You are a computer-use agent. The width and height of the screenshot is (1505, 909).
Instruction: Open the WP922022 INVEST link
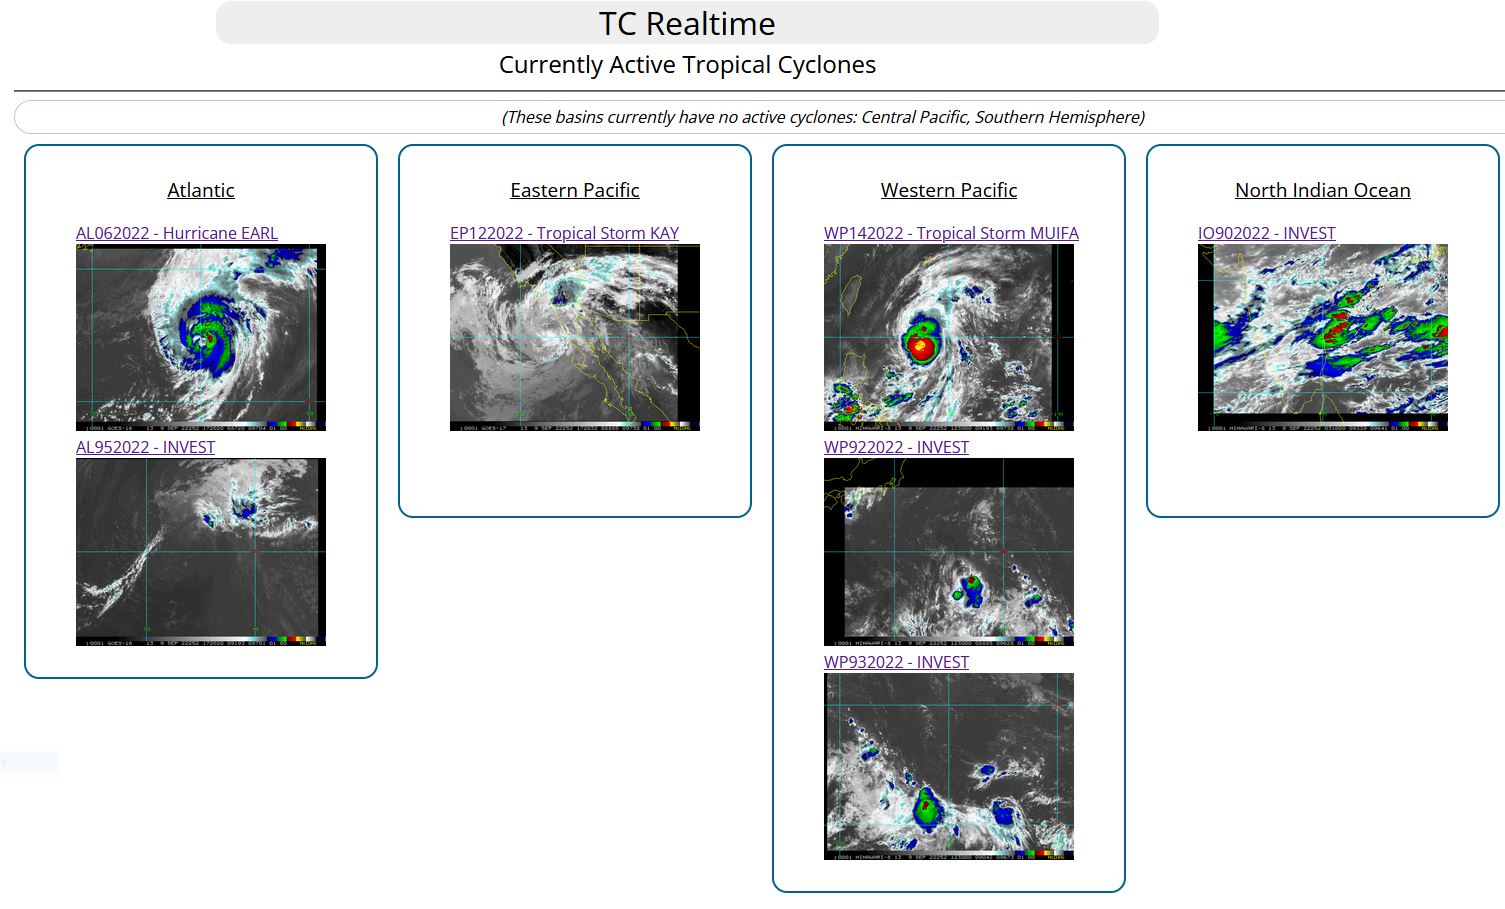[896, 447]
